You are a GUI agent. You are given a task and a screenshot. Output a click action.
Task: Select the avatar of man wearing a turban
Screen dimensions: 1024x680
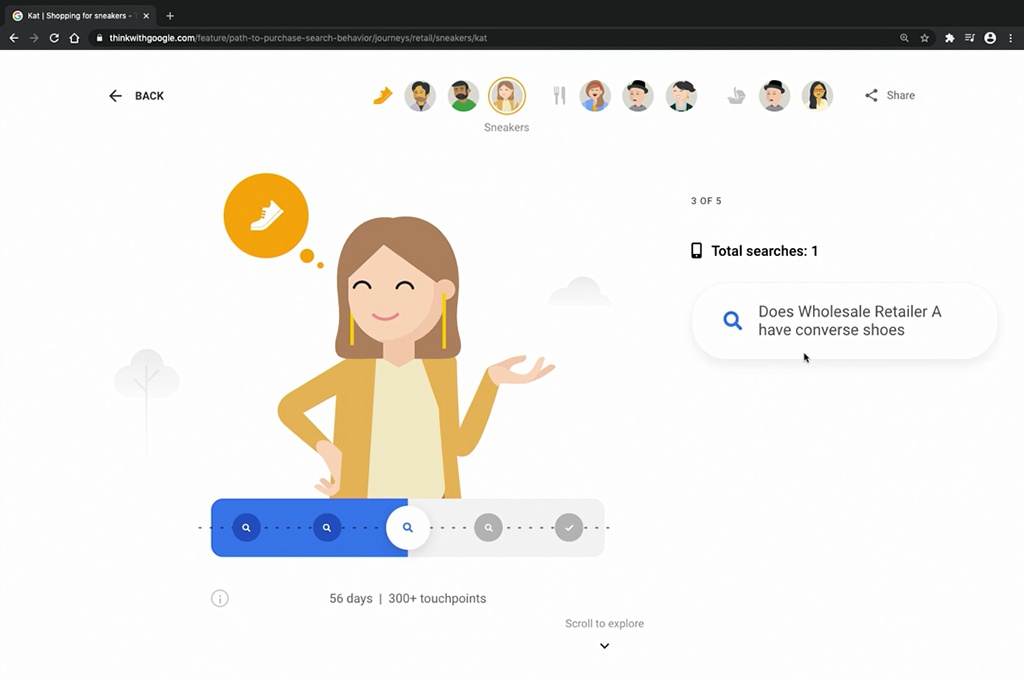420,96
